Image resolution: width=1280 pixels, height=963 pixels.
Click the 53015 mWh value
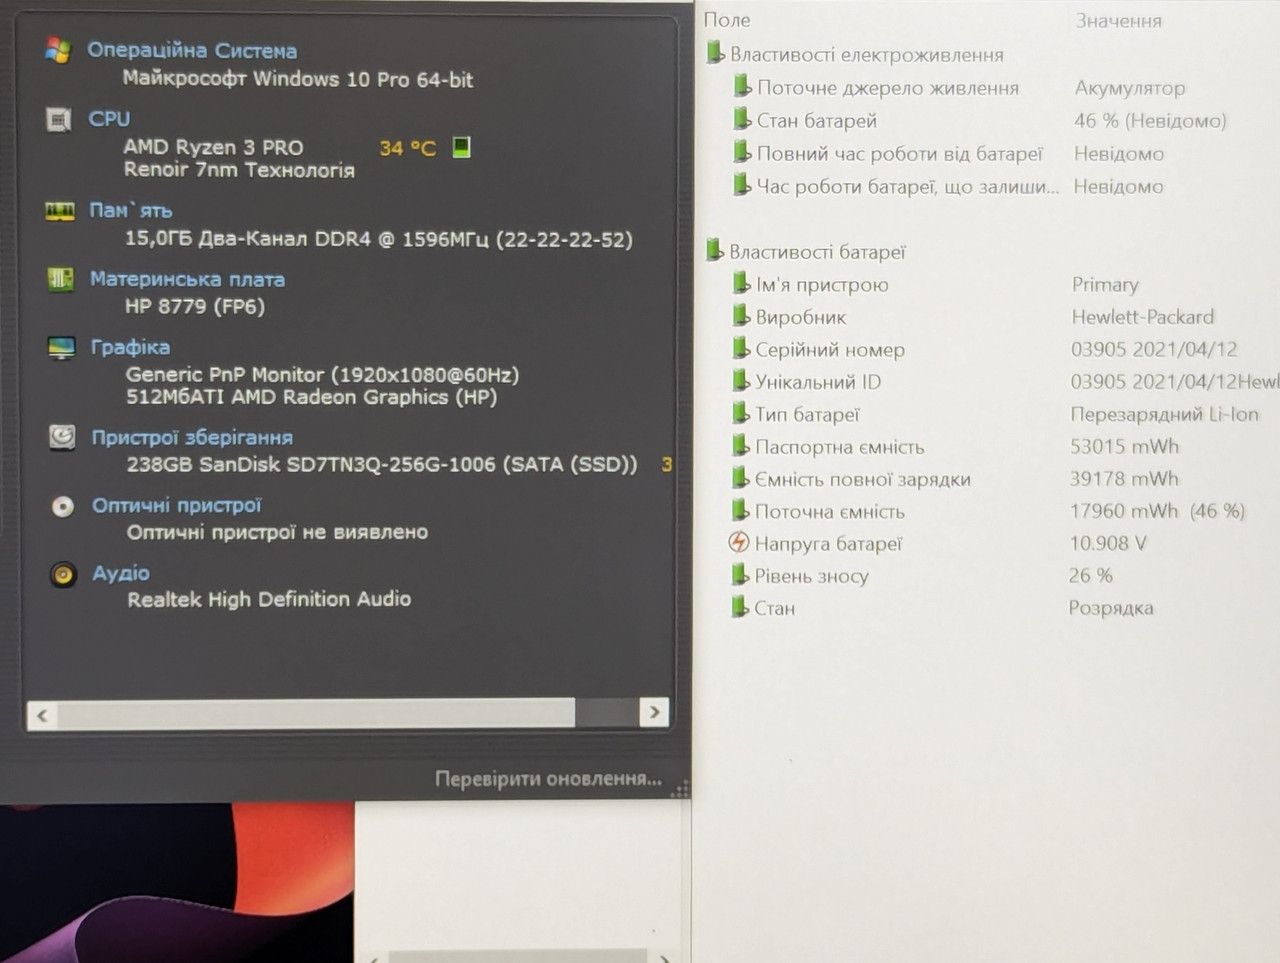[1125, 446]
